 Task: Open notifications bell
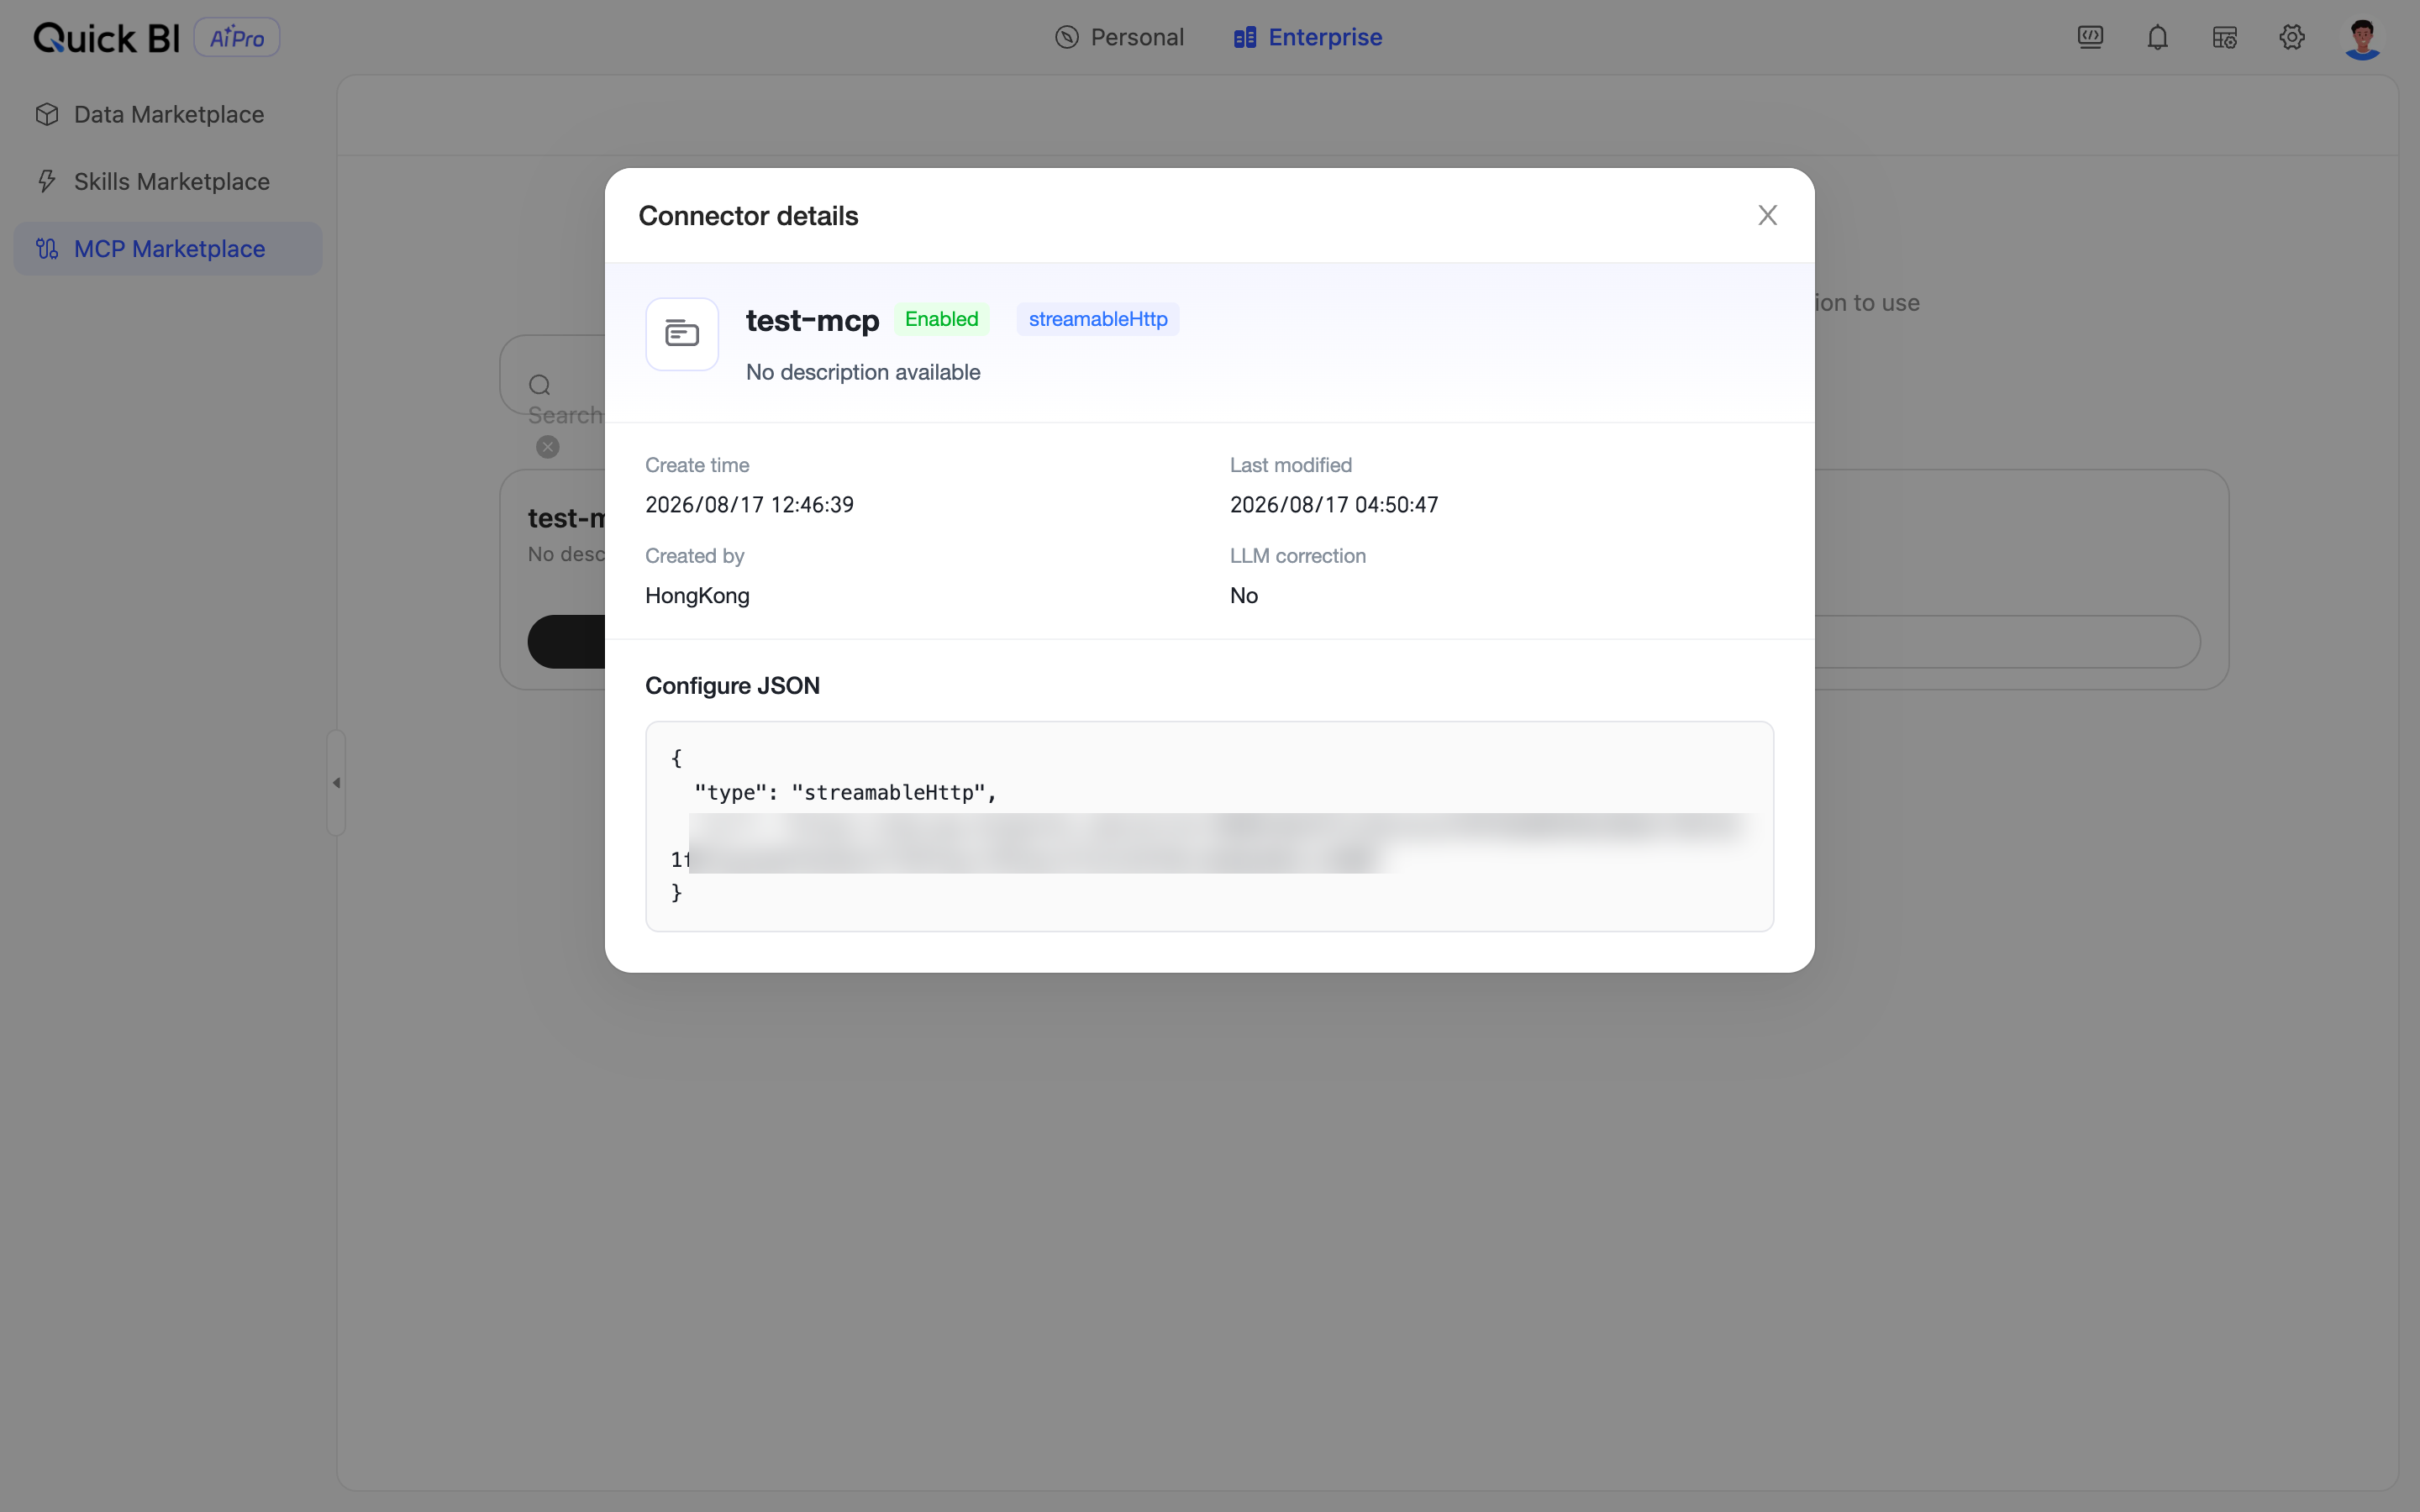pyautogui.click(x=2157, y=38)
